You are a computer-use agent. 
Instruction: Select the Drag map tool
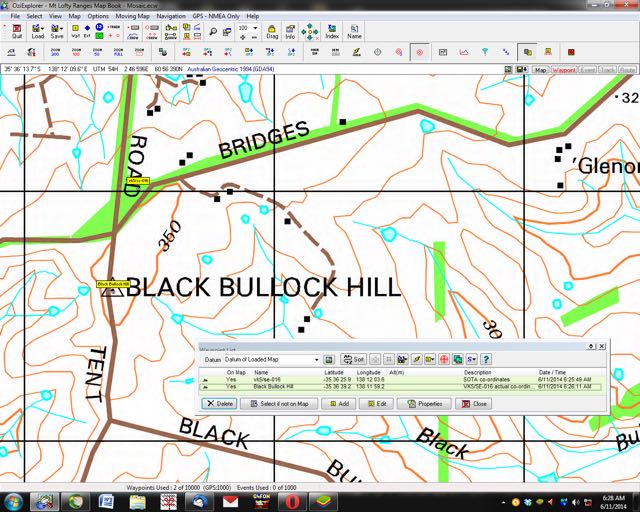pyautogui.click(x=272, y=32)
